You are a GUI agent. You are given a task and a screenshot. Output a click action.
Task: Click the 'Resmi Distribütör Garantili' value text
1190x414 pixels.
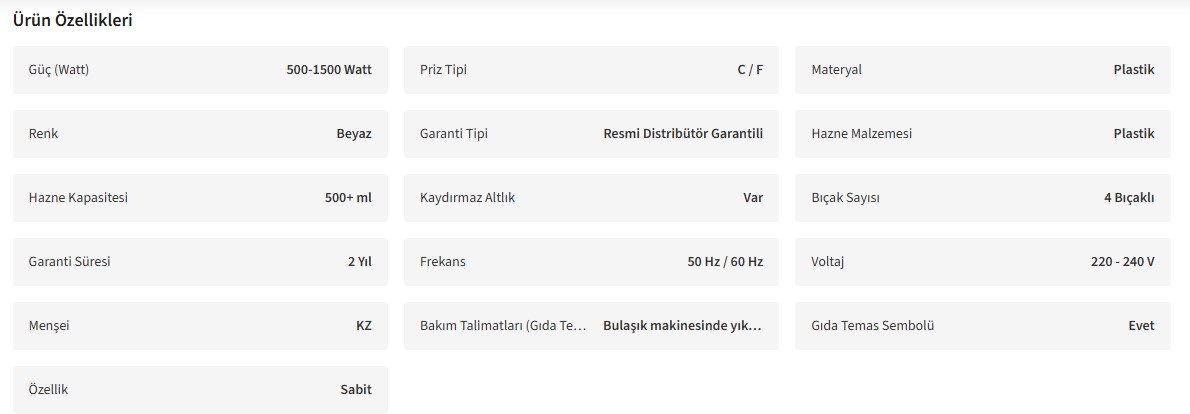pyautogui.click(x=683, y=134)
